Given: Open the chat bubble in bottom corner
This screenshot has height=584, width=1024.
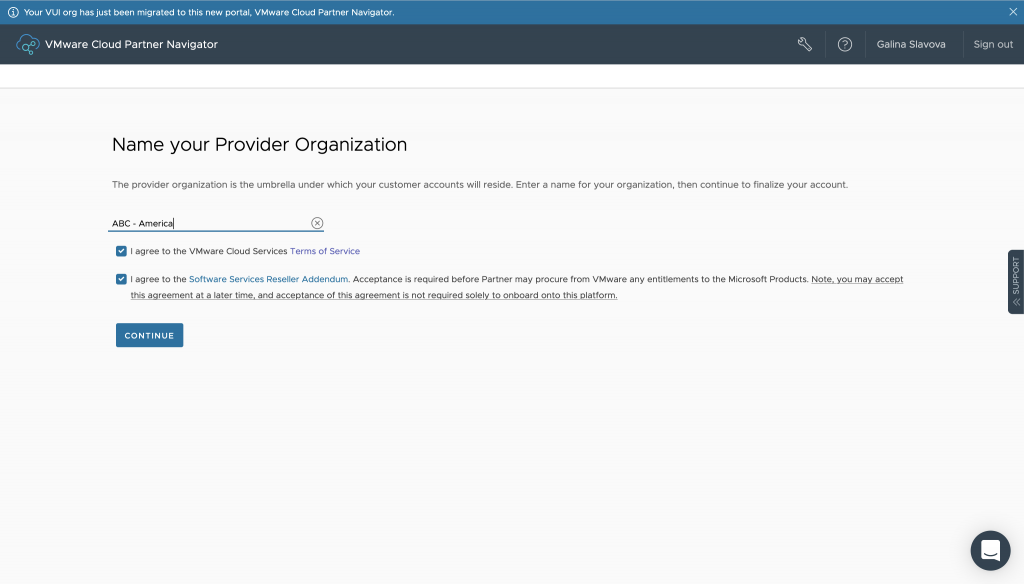Looking at the screenshot, I should click(990, 550).
